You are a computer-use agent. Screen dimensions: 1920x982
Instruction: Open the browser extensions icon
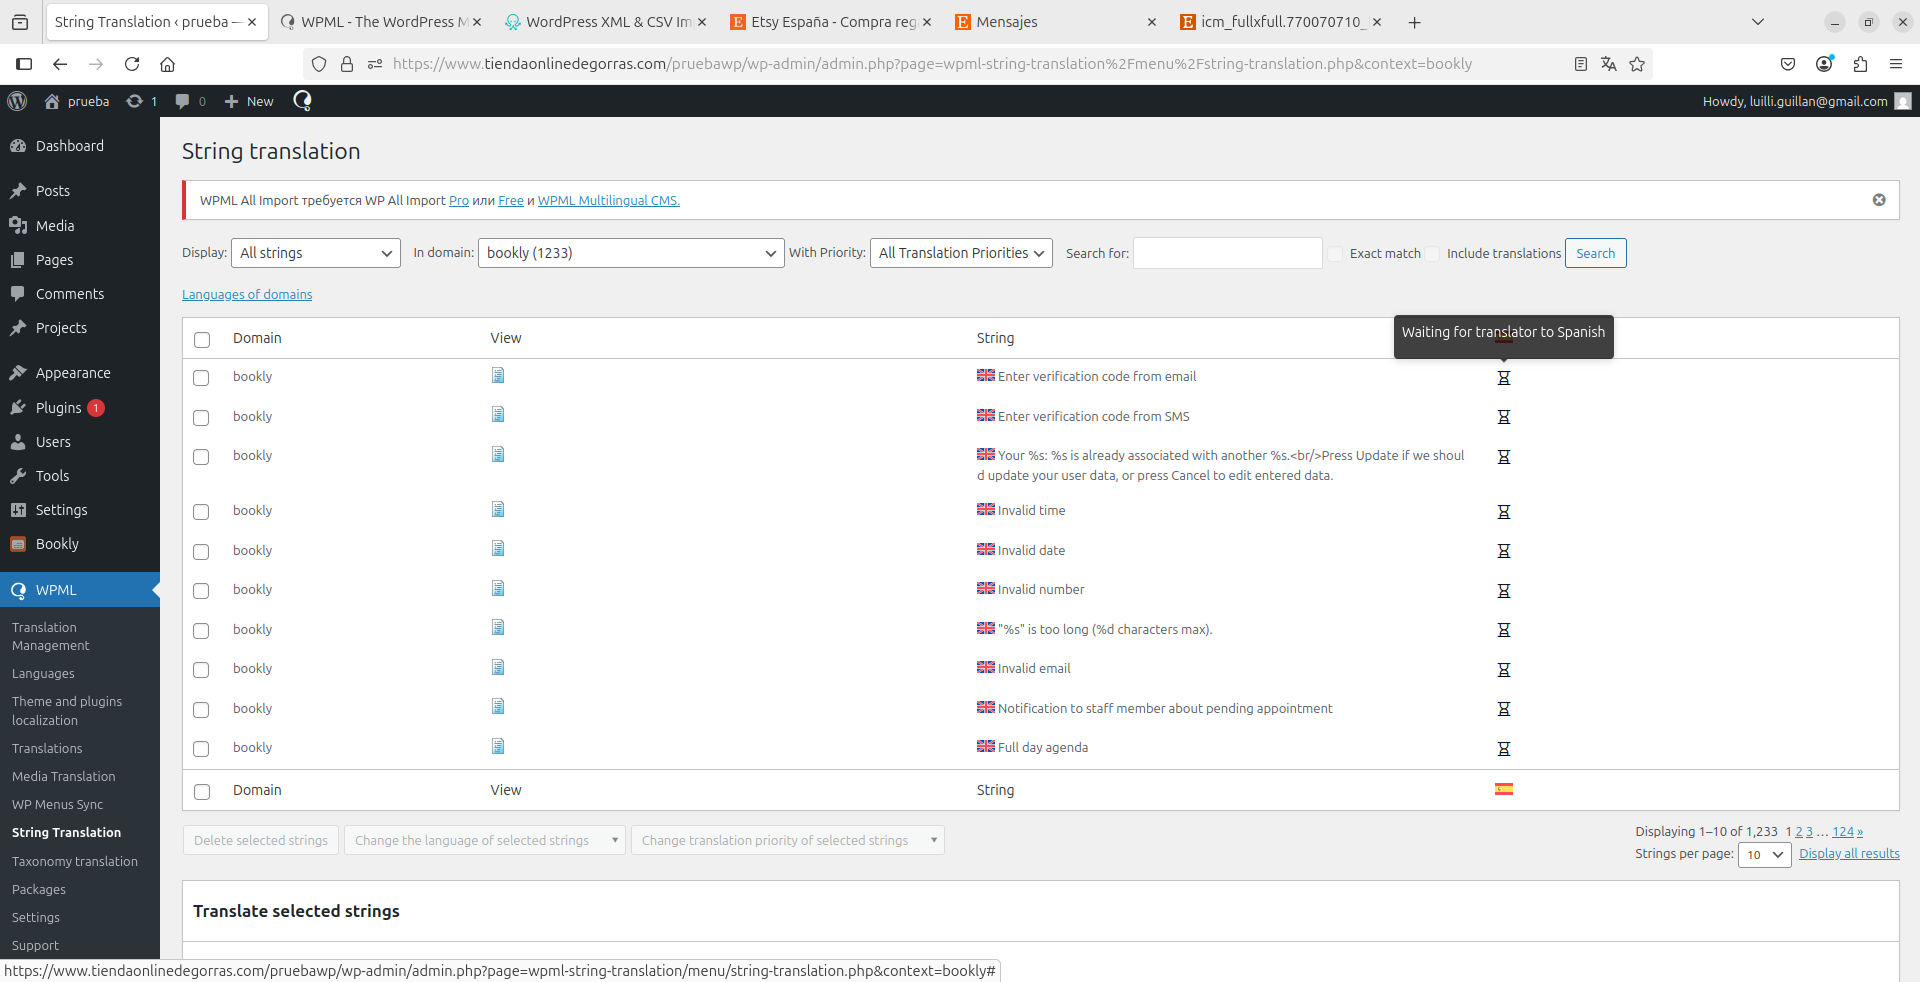[x=1860, y=64]
